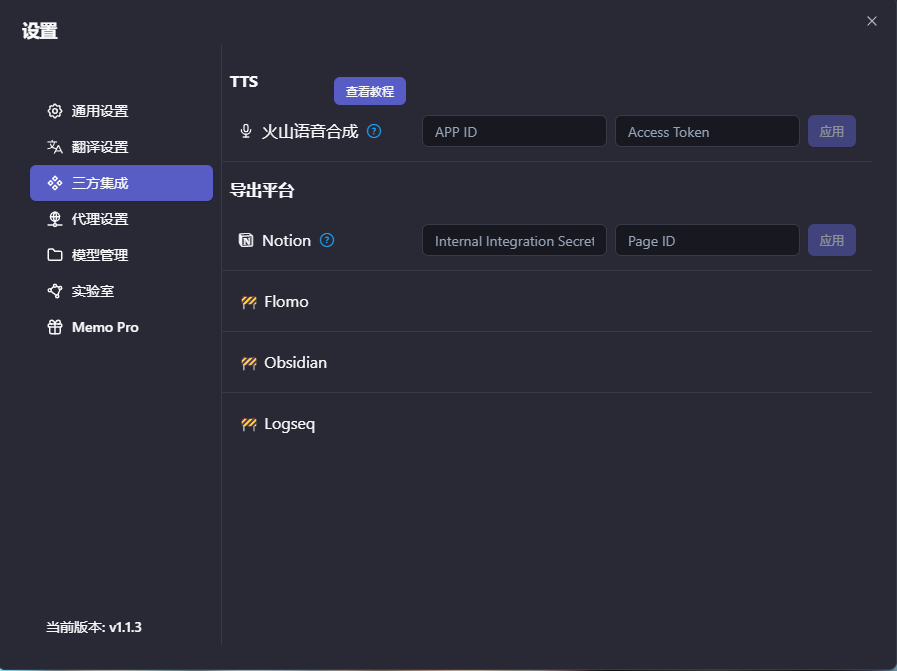Click the help icon beside 火山语音合成
The image size is (897, 671).
374,131
